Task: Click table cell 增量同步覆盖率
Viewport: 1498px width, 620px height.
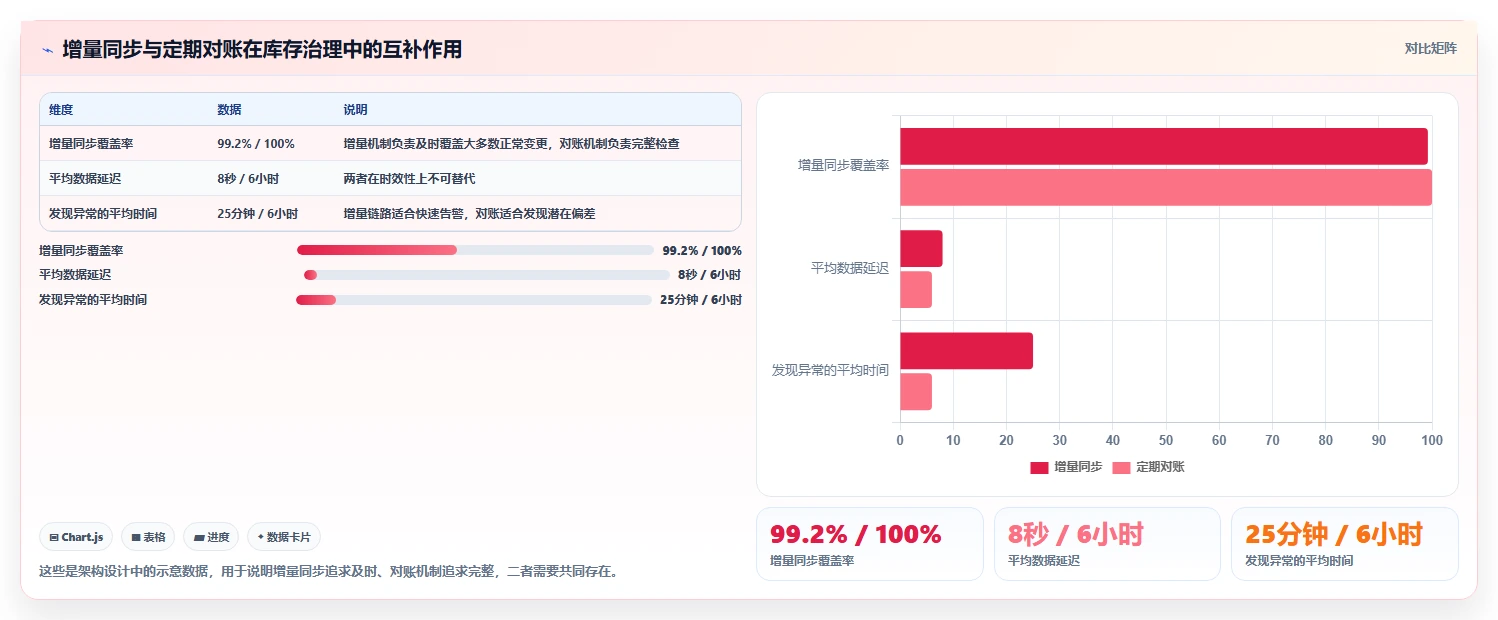Action: click(x=91, y=144)
